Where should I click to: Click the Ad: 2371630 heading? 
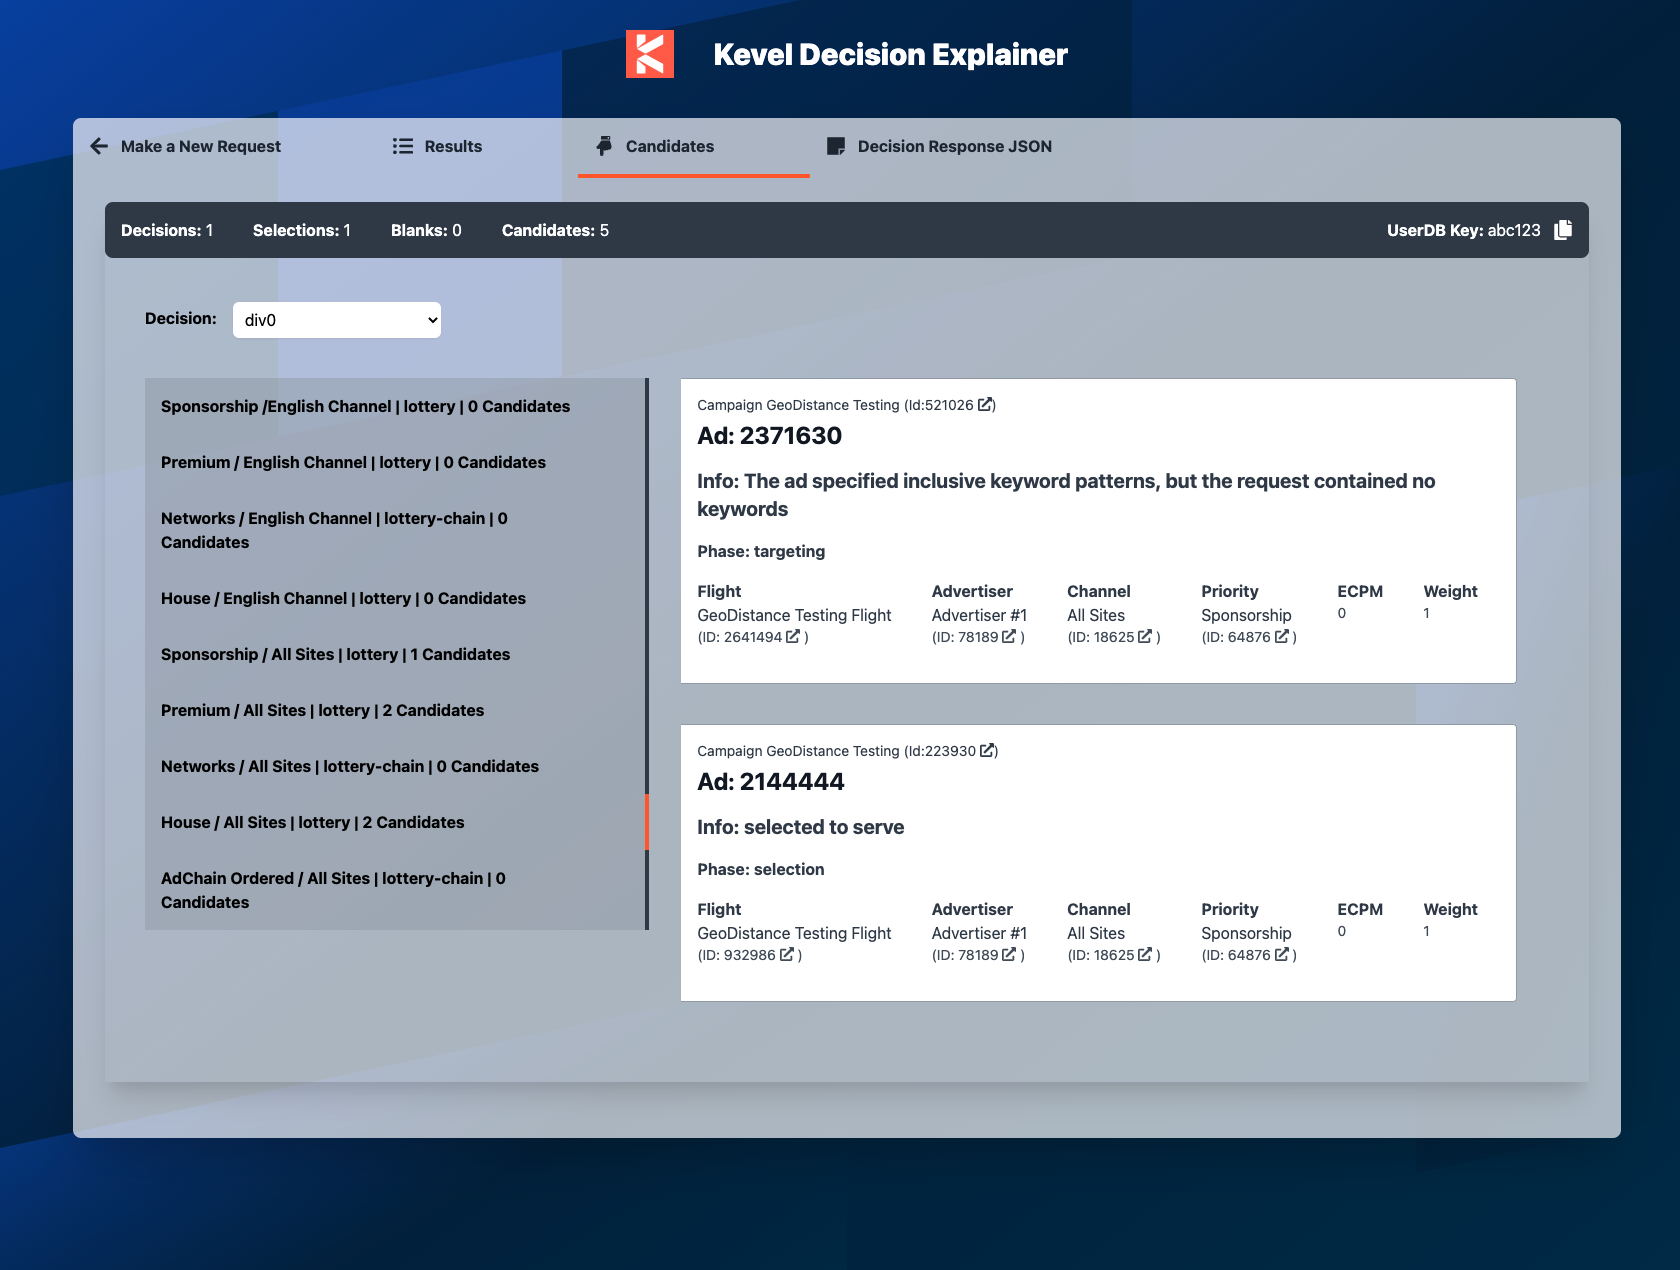tap(769, 436)
